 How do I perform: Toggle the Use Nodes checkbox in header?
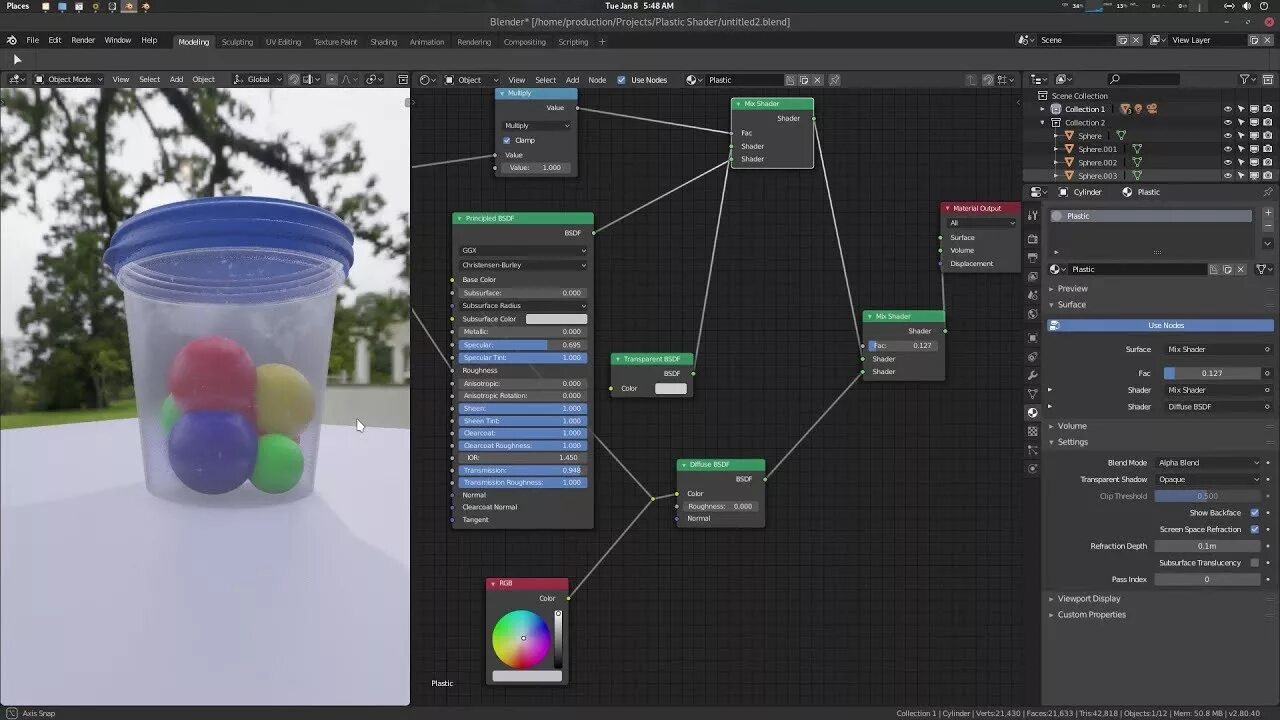point(621,80)
